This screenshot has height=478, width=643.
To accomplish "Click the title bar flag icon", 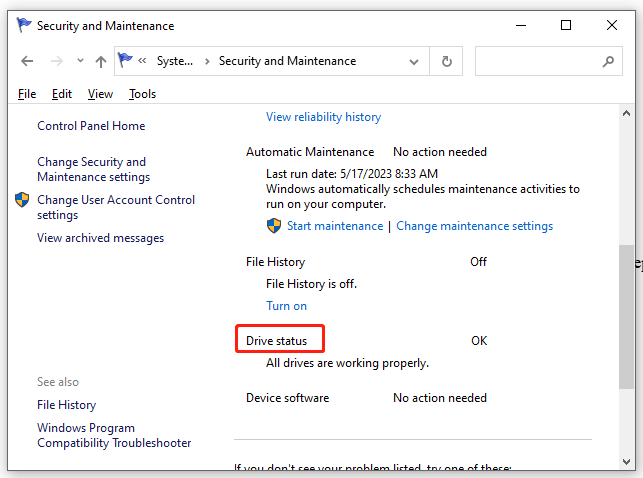I will [24, 25].
